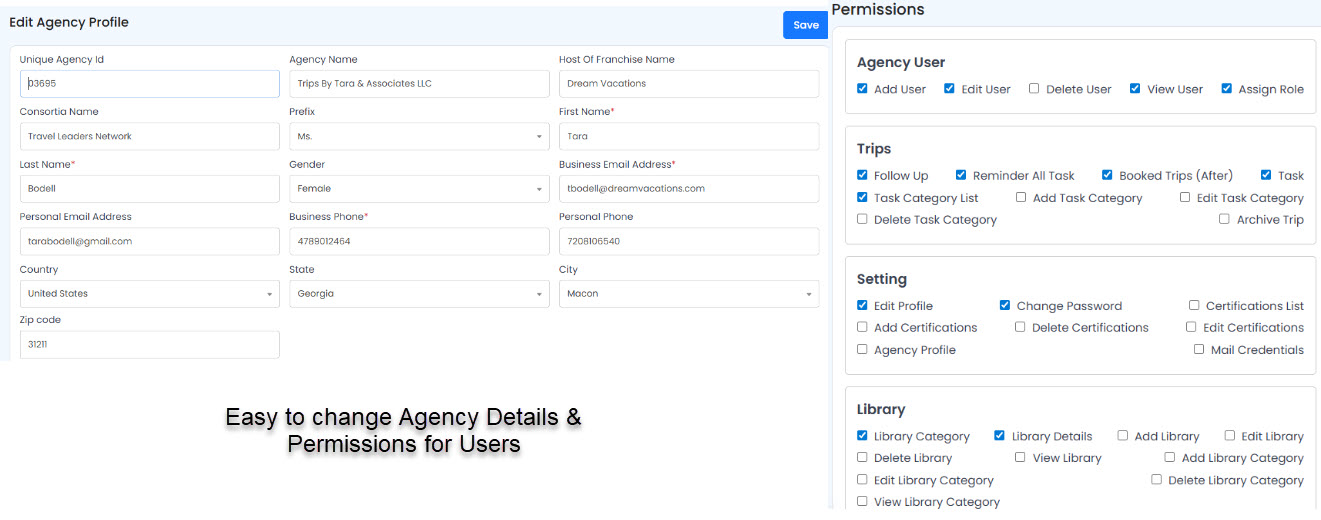Open the City dropdown showing Macon

click(x=688, y=294)
